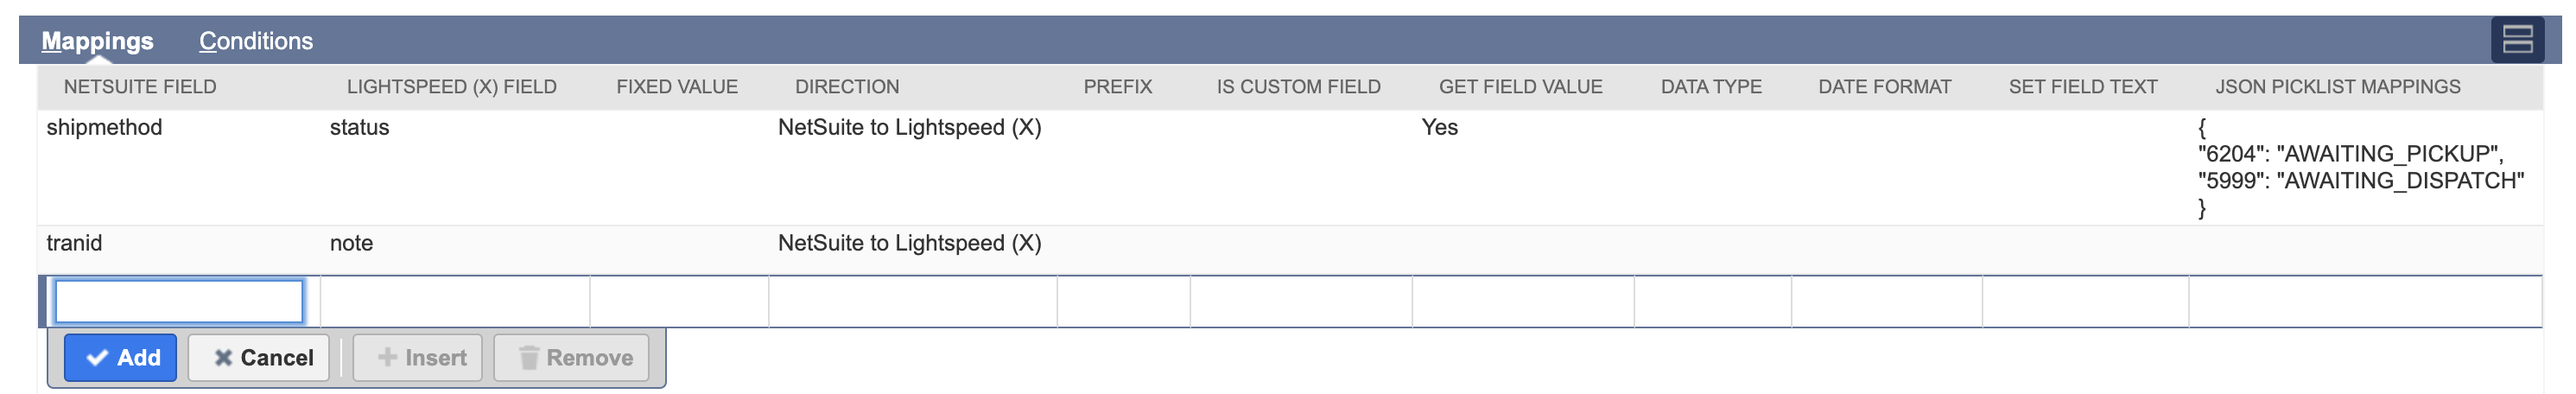Screen dimensions: 2576x394
Task: Click the Direction column header
Action: (x=846, y=87)
